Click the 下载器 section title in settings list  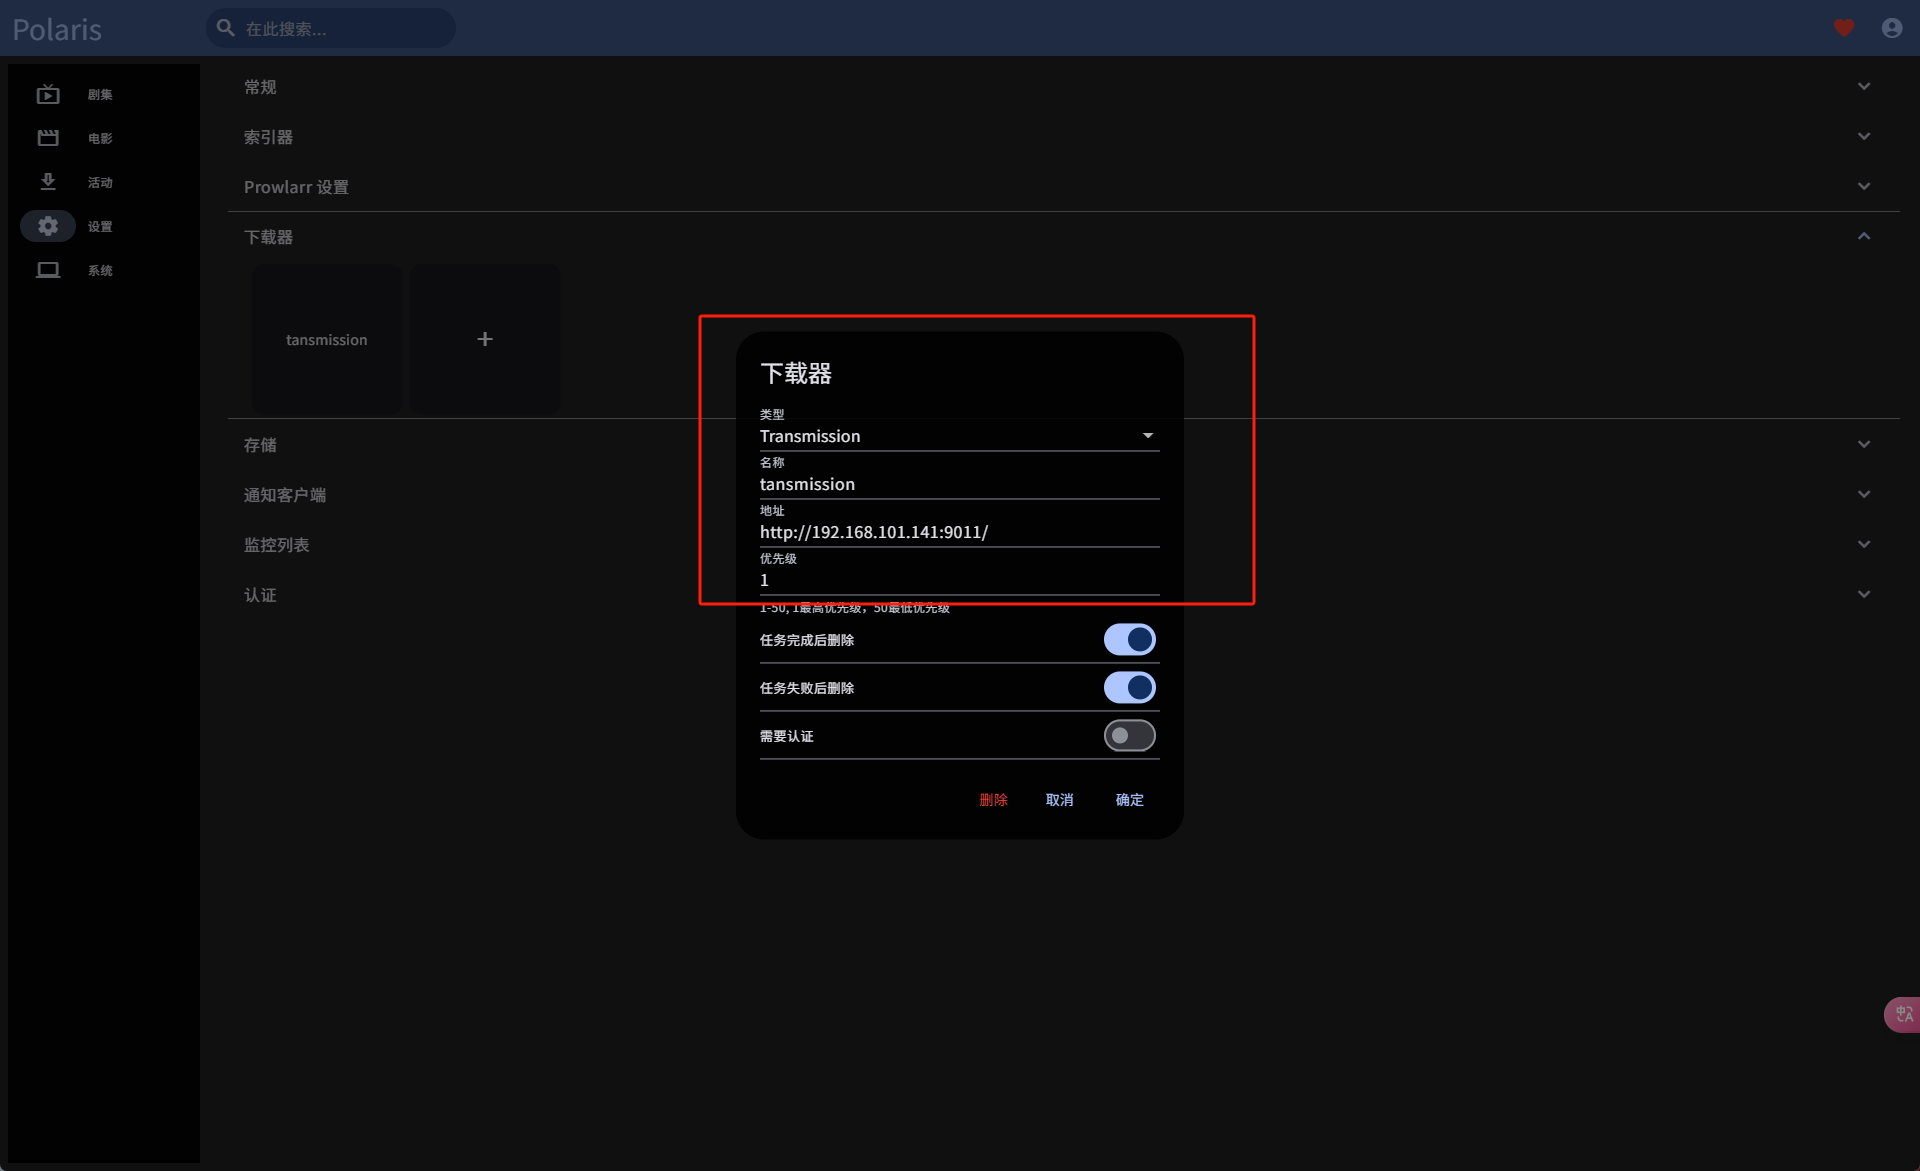268,237
